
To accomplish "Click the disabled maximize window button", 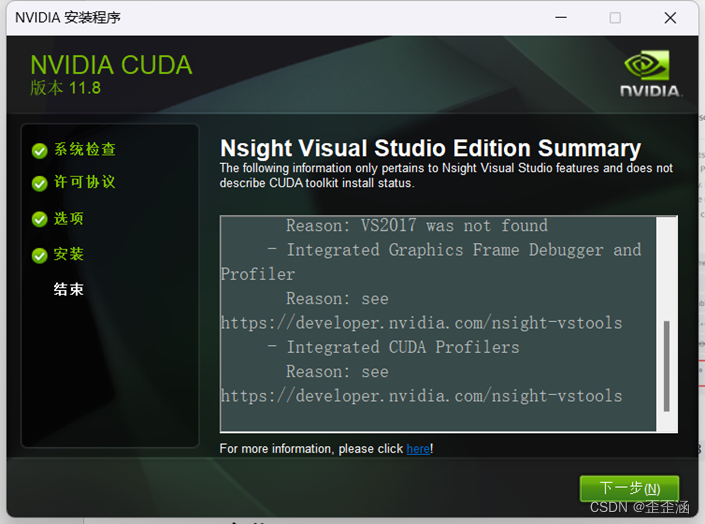I will pos(615,18).
